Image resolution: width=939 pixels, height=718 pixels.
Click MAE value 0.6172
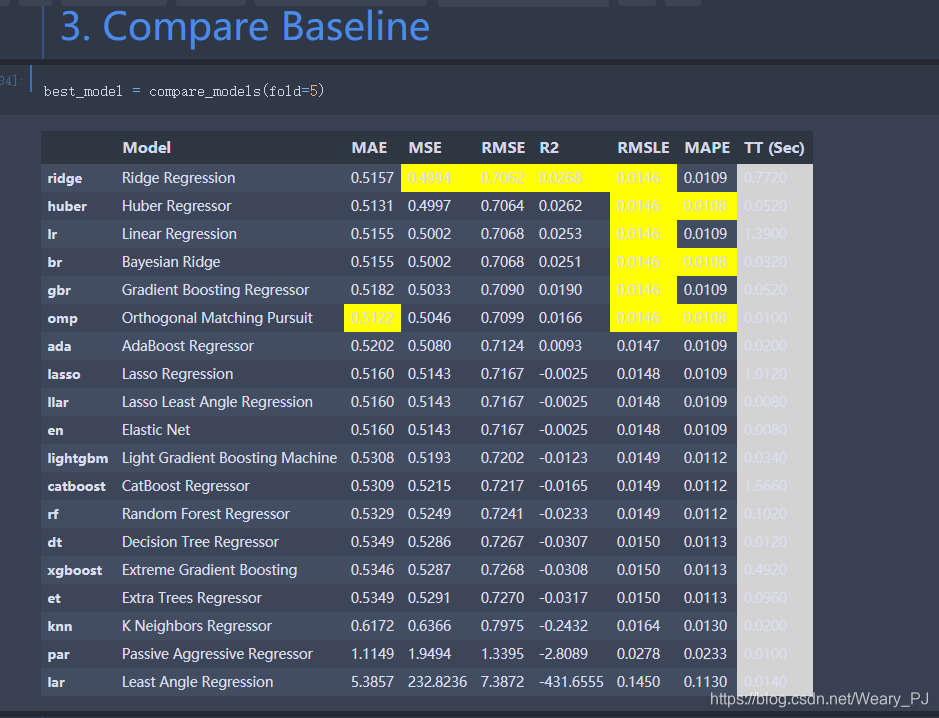coord(372,626)
